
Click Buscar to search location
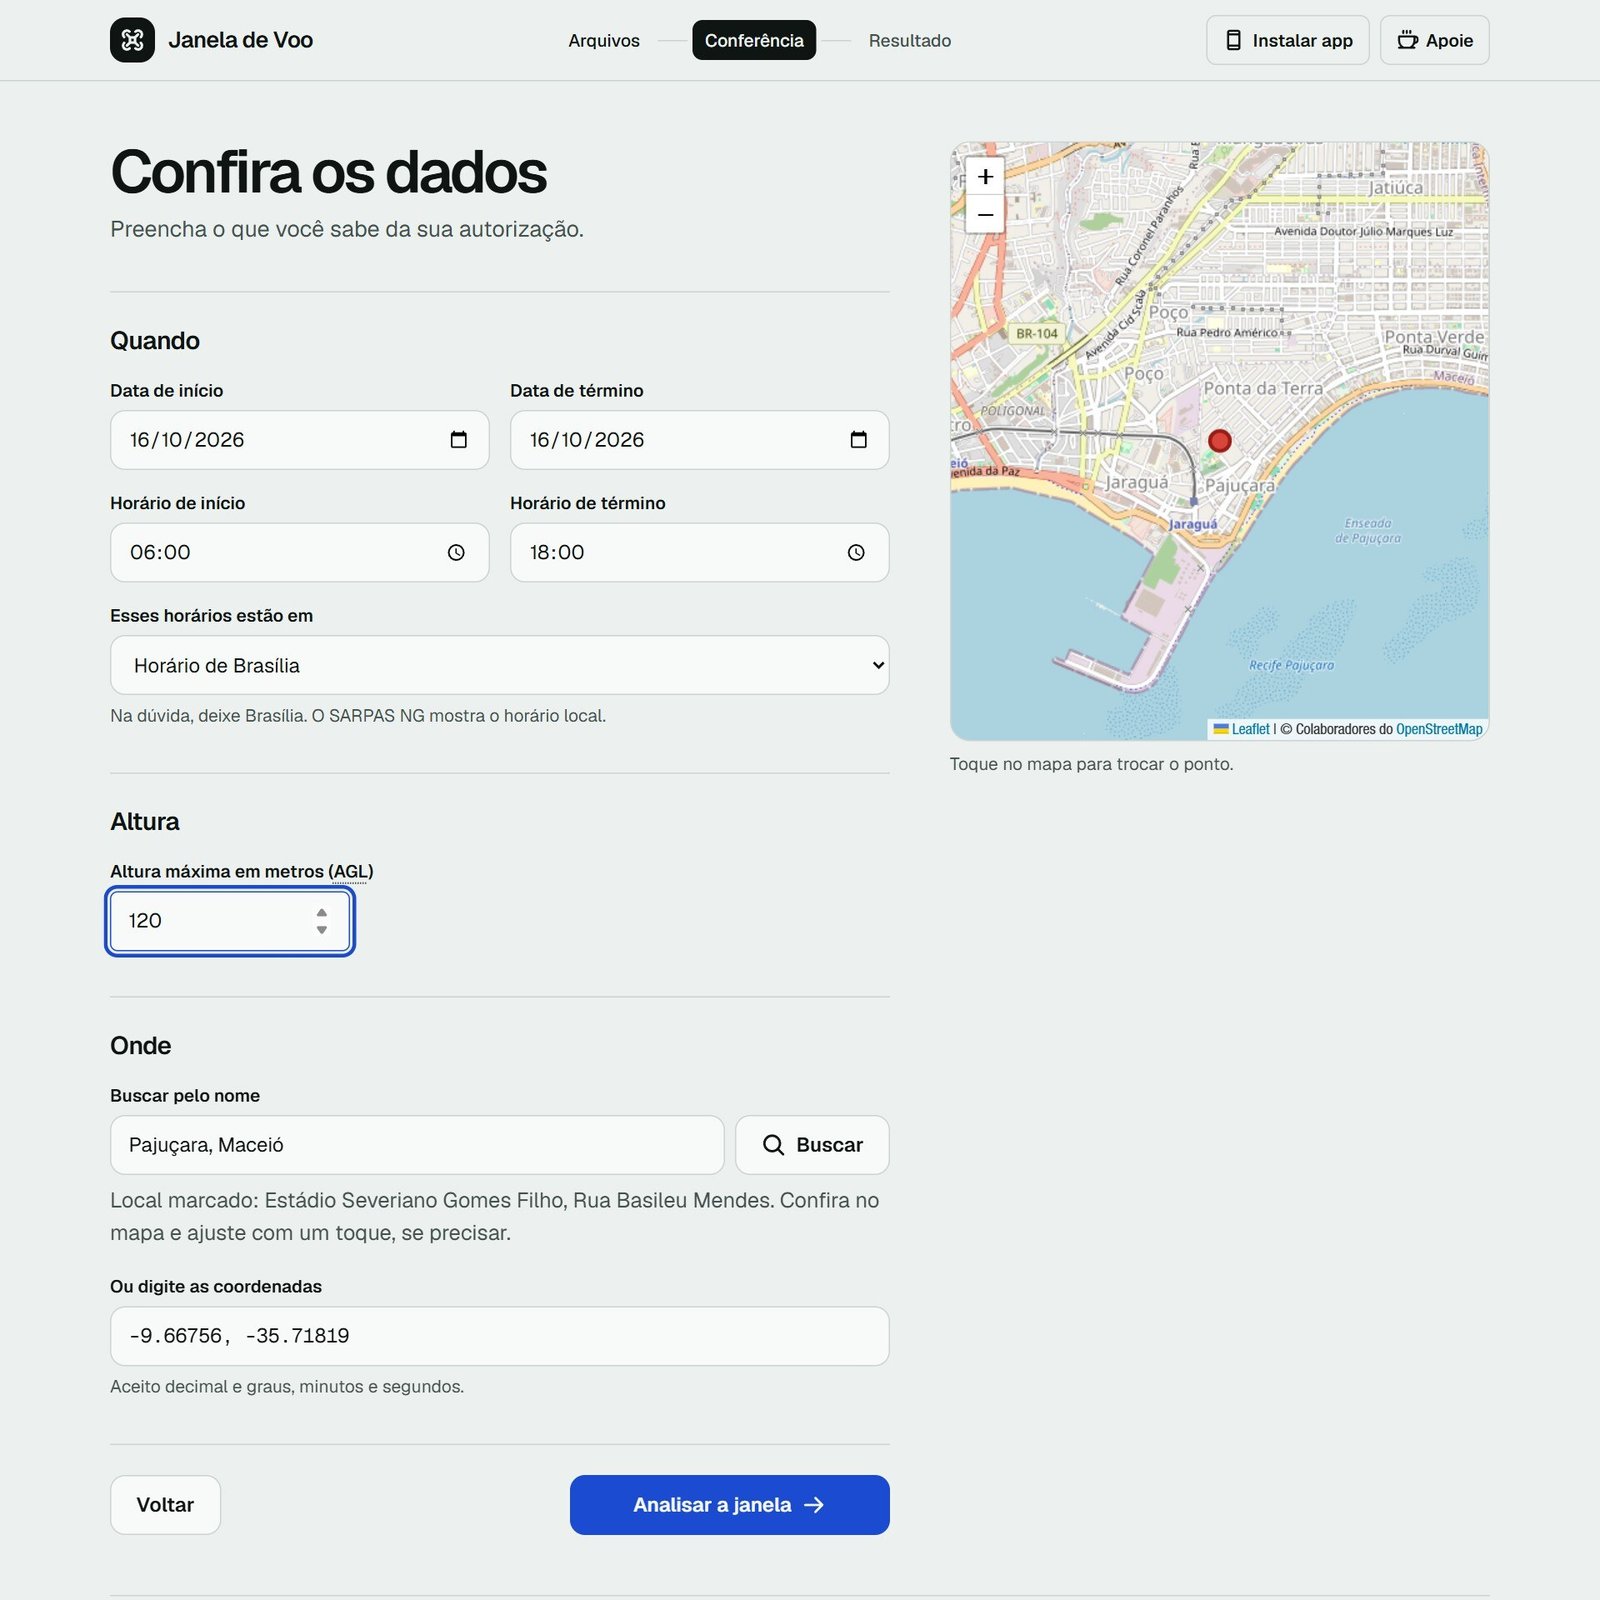[812, 1145]
